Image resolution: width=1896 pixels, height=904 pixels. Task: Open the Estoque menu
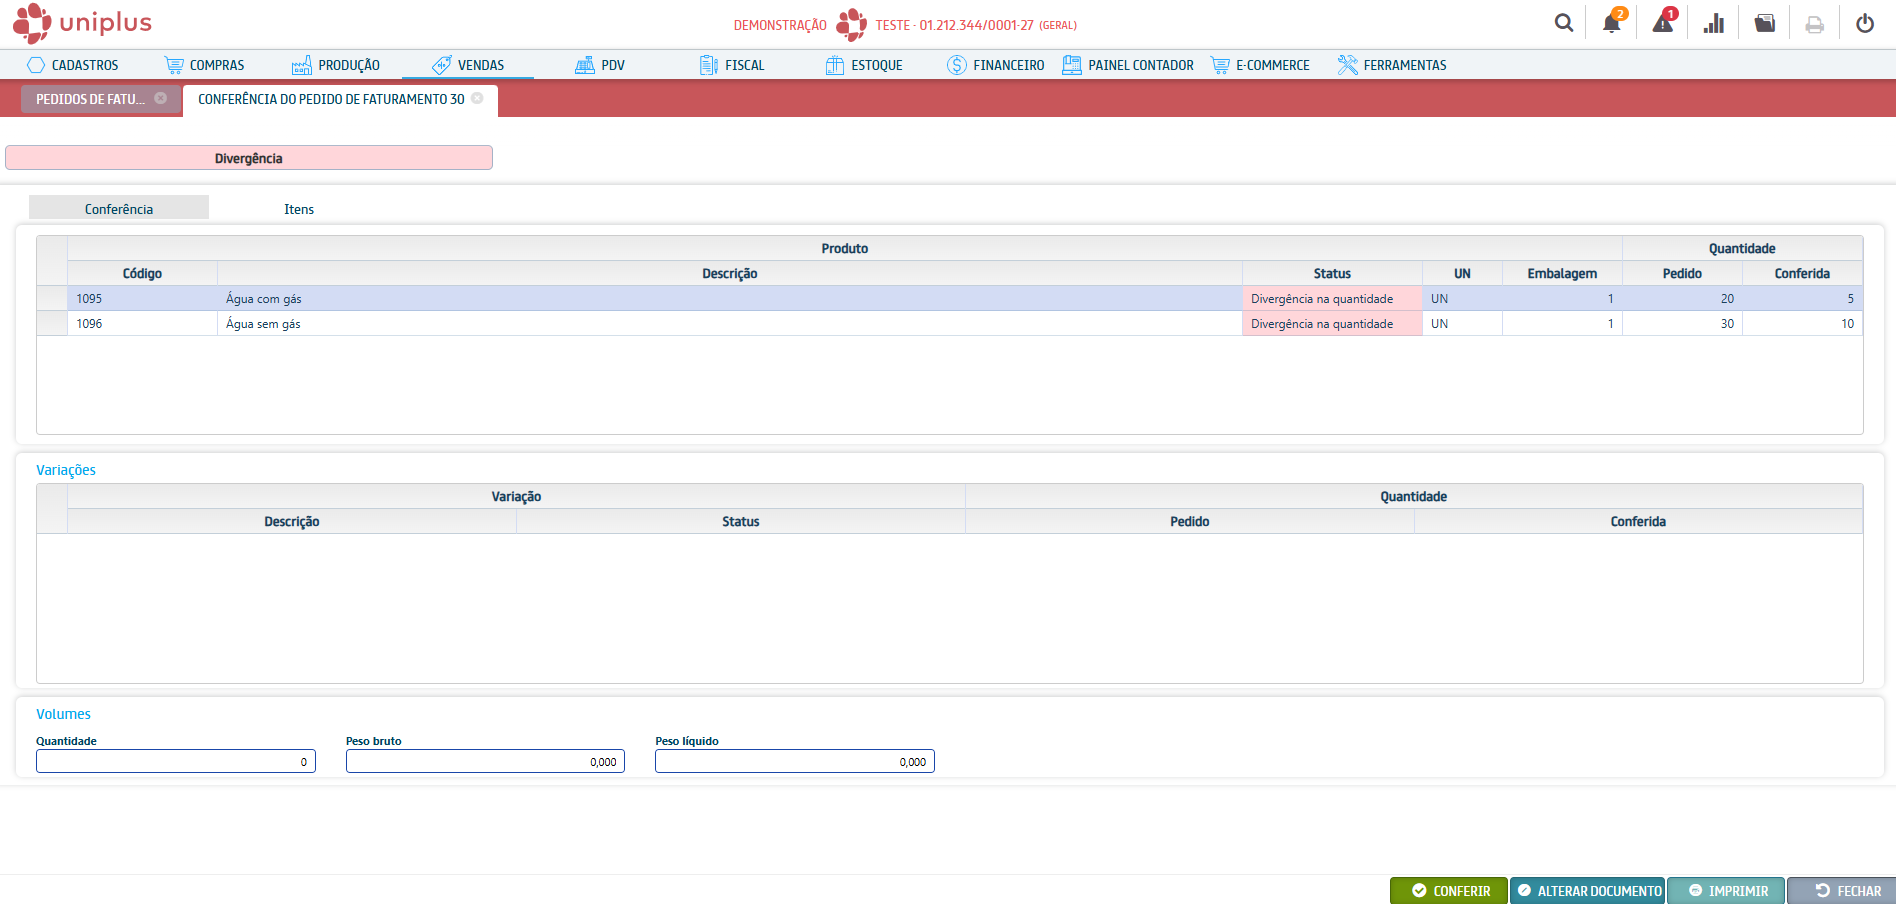(x=864, y=65)
